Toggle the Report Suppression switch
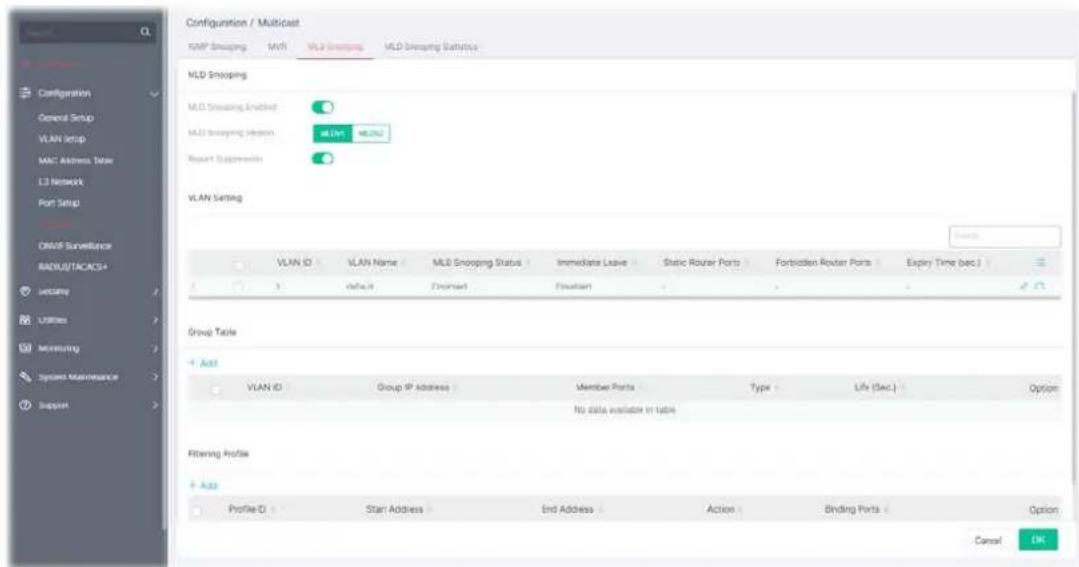This screenshot has width=1079, height=567. [x=323, y=158]
